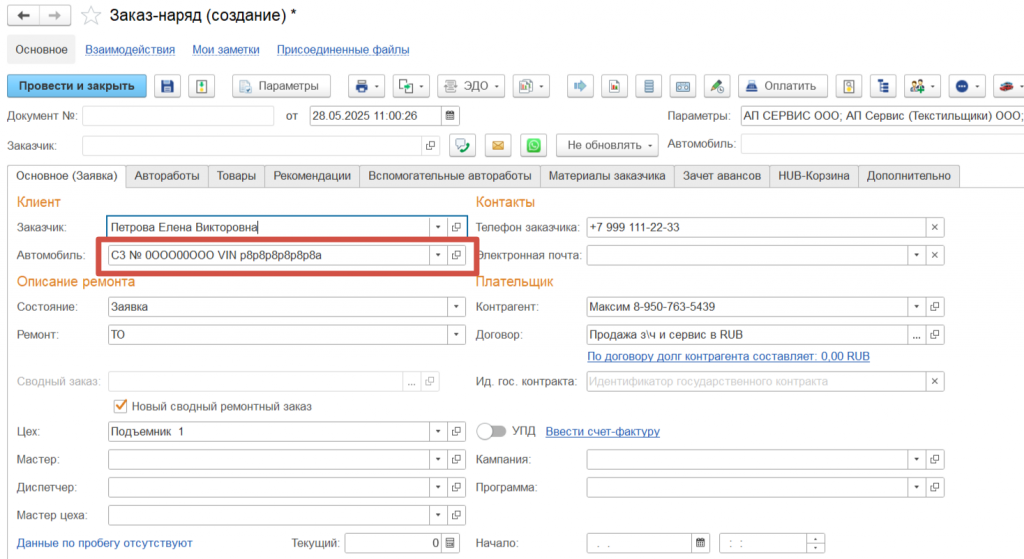Open the Не обновлять dropdown
This screenshot has width=1024, height=559.
click(x=607, y=146)
